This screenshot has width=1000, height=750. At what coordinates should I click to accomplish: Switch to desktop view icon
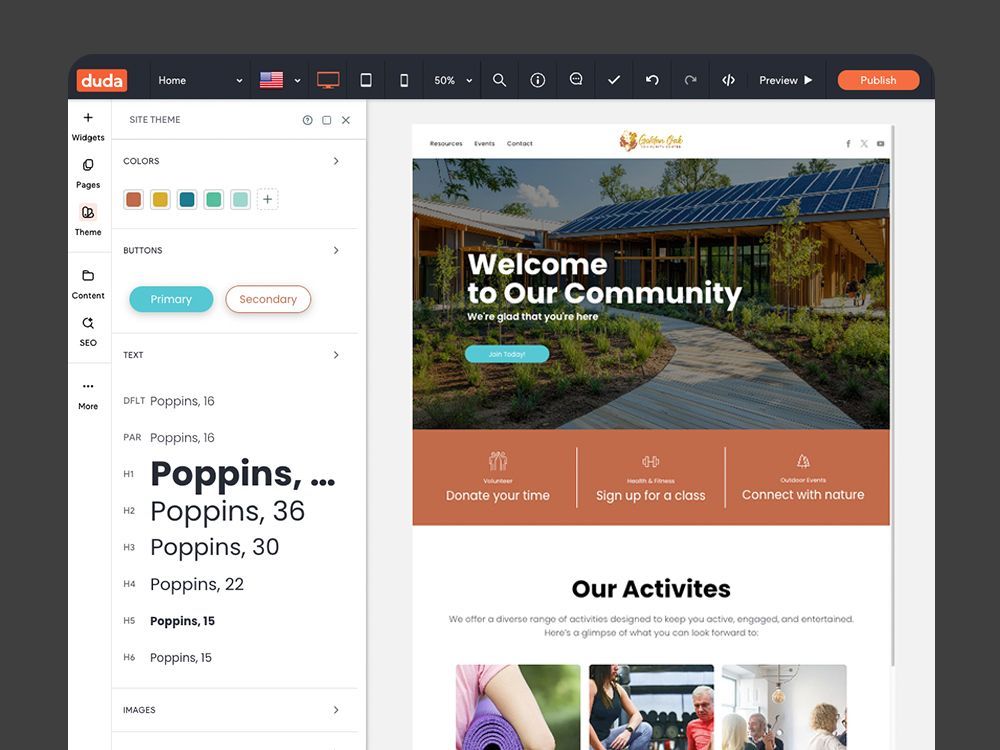pyautogui.click(x=328, y=80)
